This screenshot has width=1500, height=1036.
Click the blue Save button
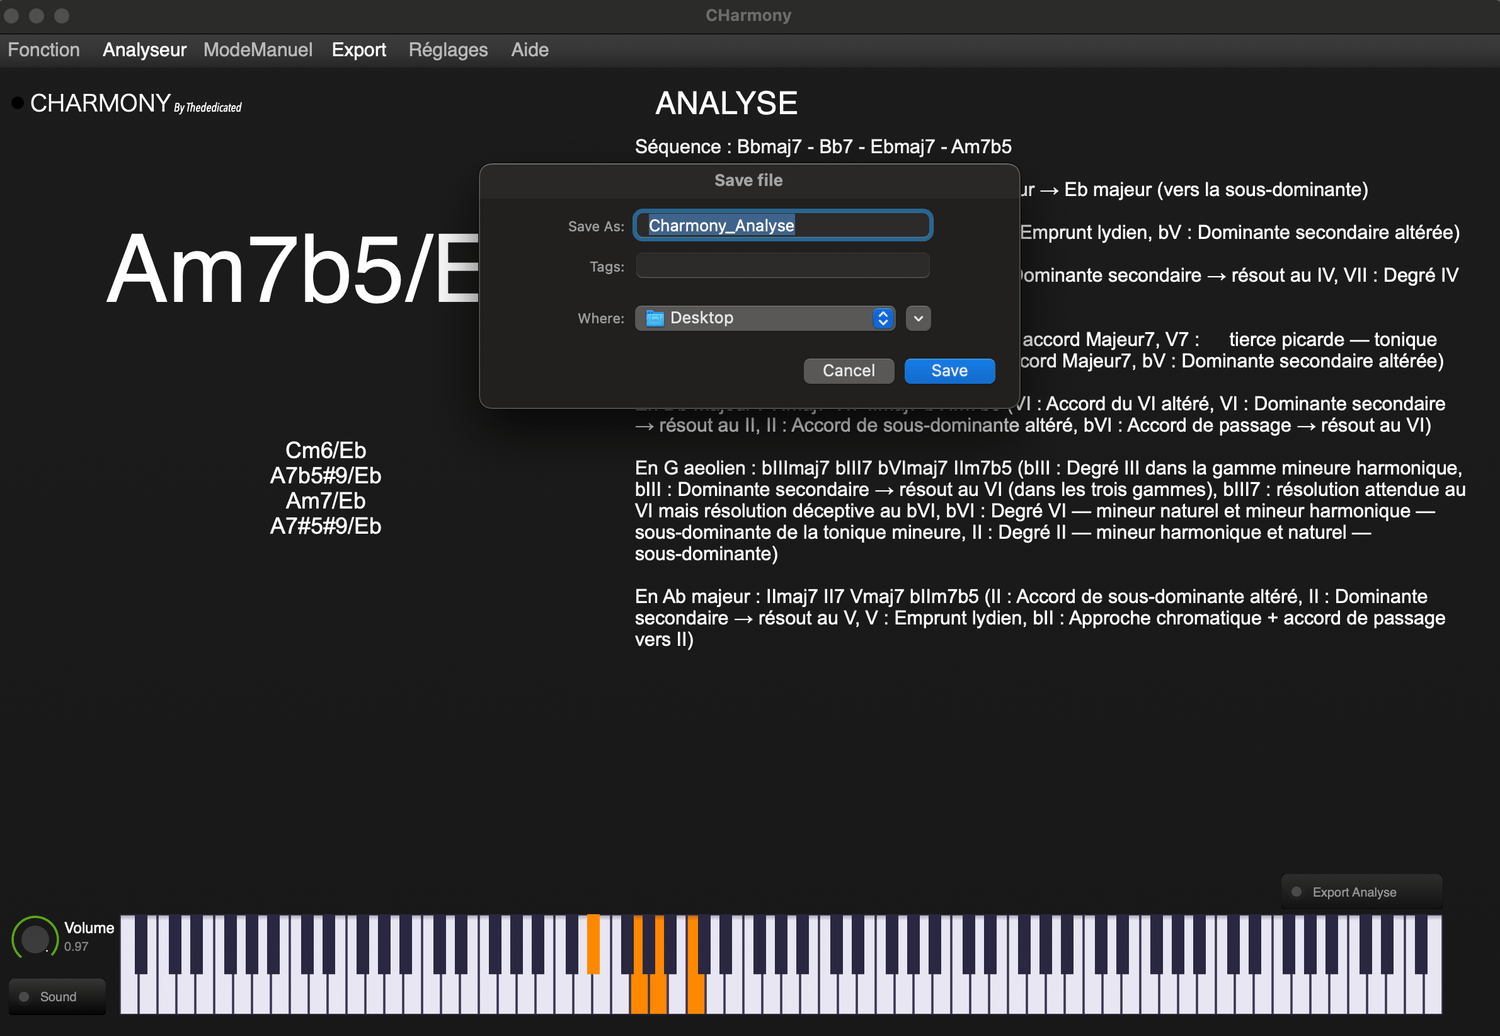pyautogui.click(x=950, y=371)
